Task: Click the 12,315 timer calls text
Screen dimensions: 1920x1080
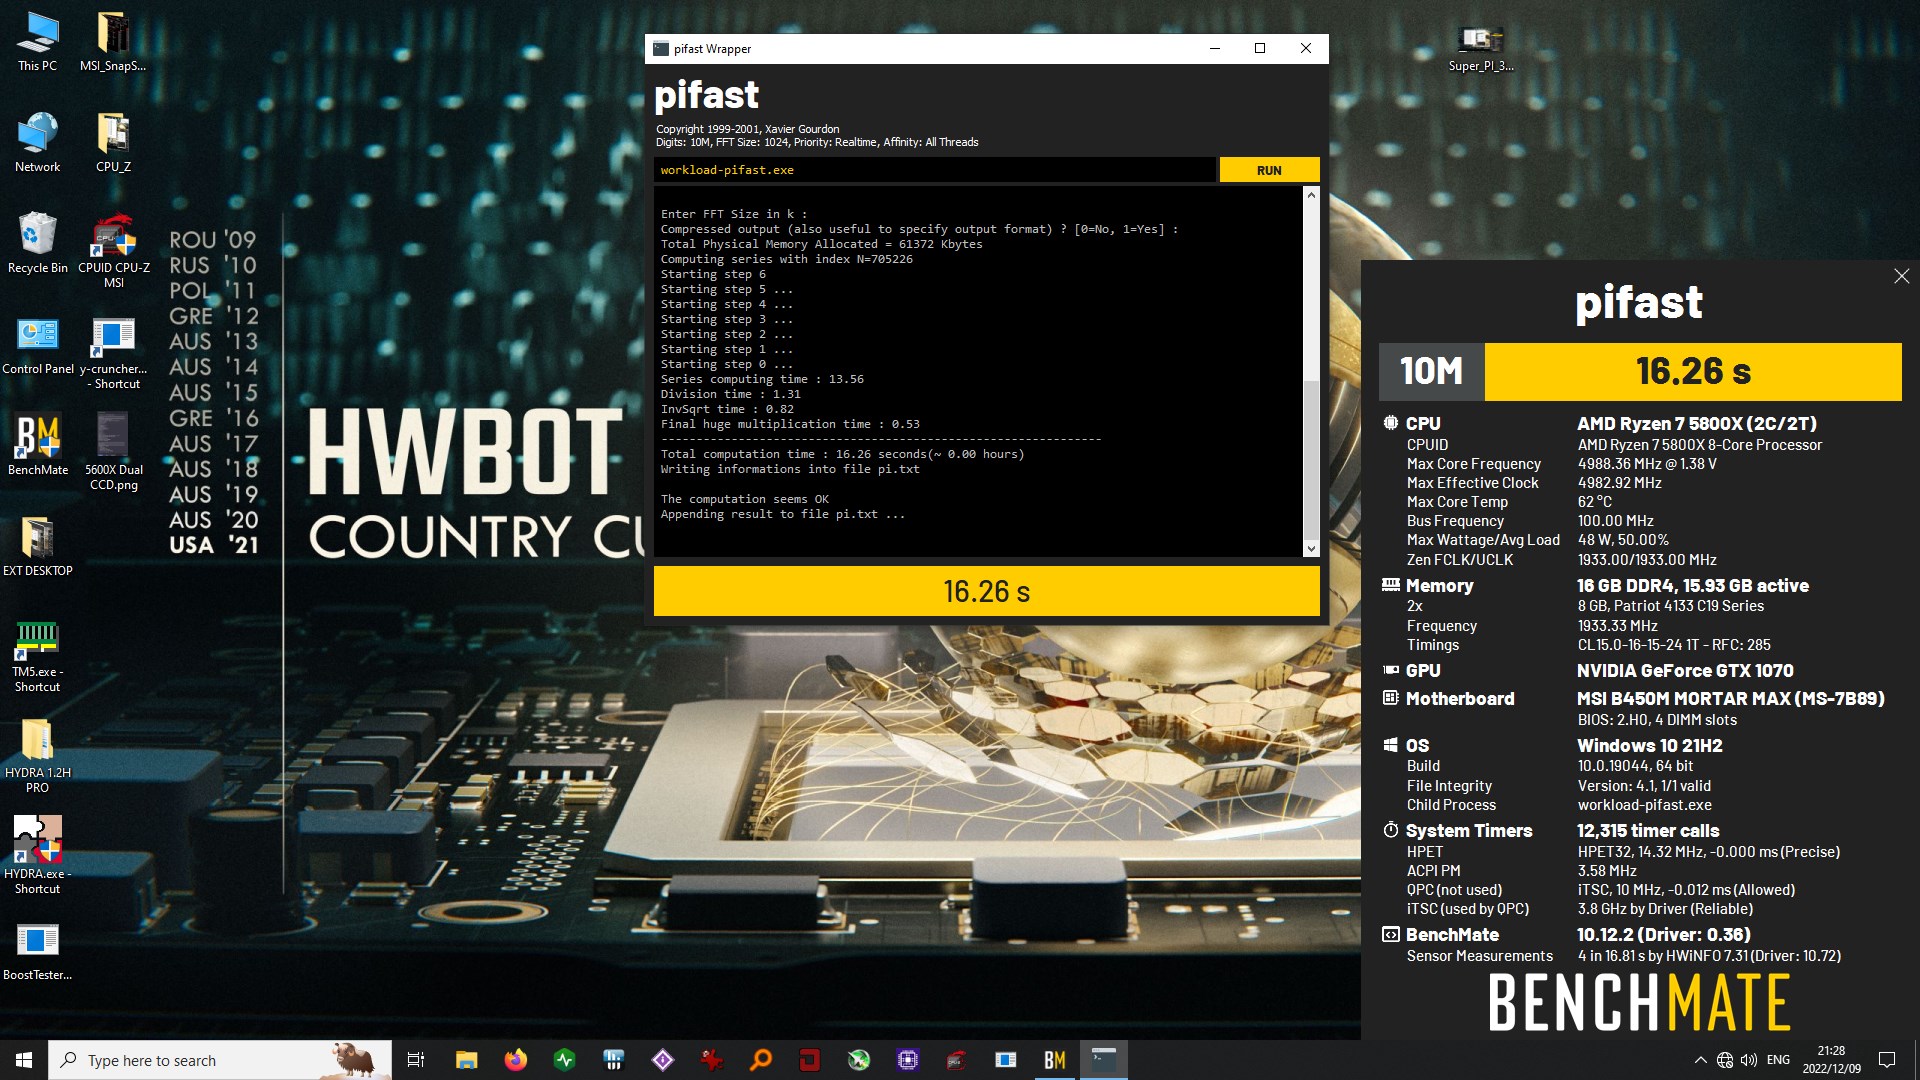Action: [x=1648, y=831]
